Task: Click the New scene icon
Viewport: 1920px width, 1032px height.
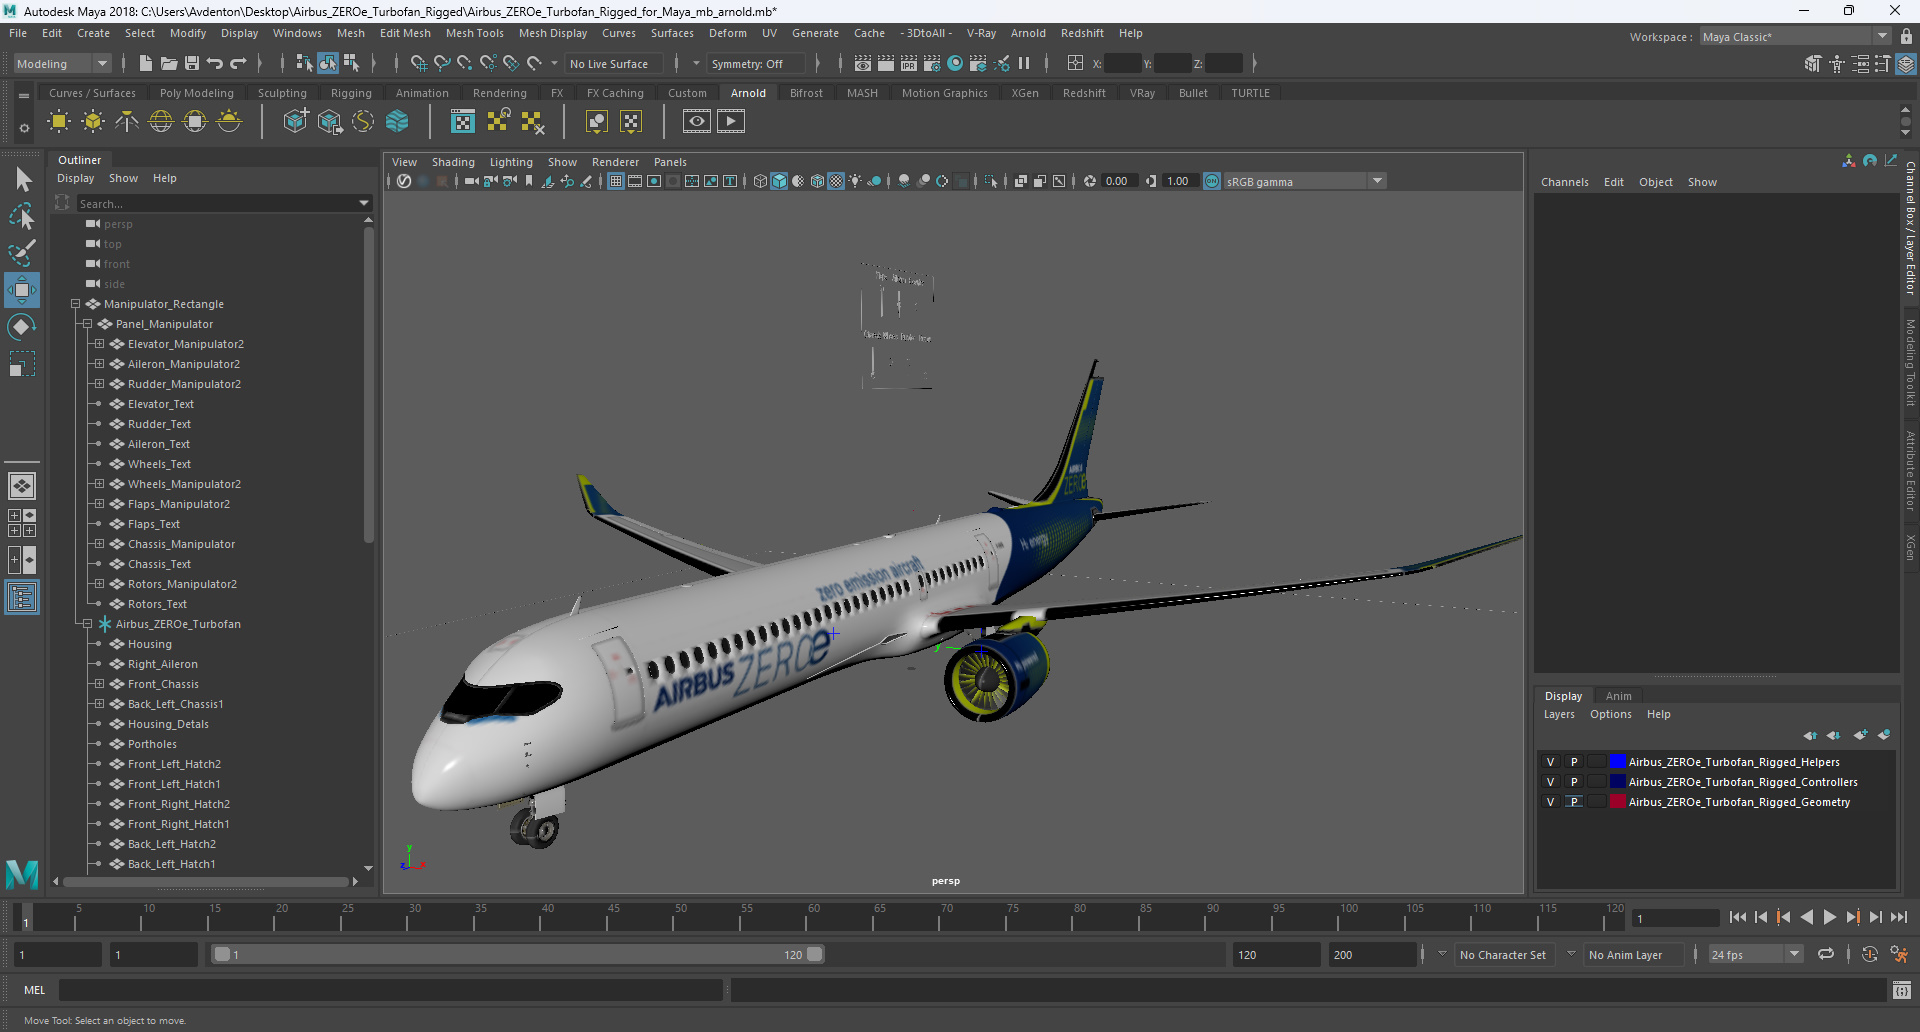Action: tap(146, 63)
